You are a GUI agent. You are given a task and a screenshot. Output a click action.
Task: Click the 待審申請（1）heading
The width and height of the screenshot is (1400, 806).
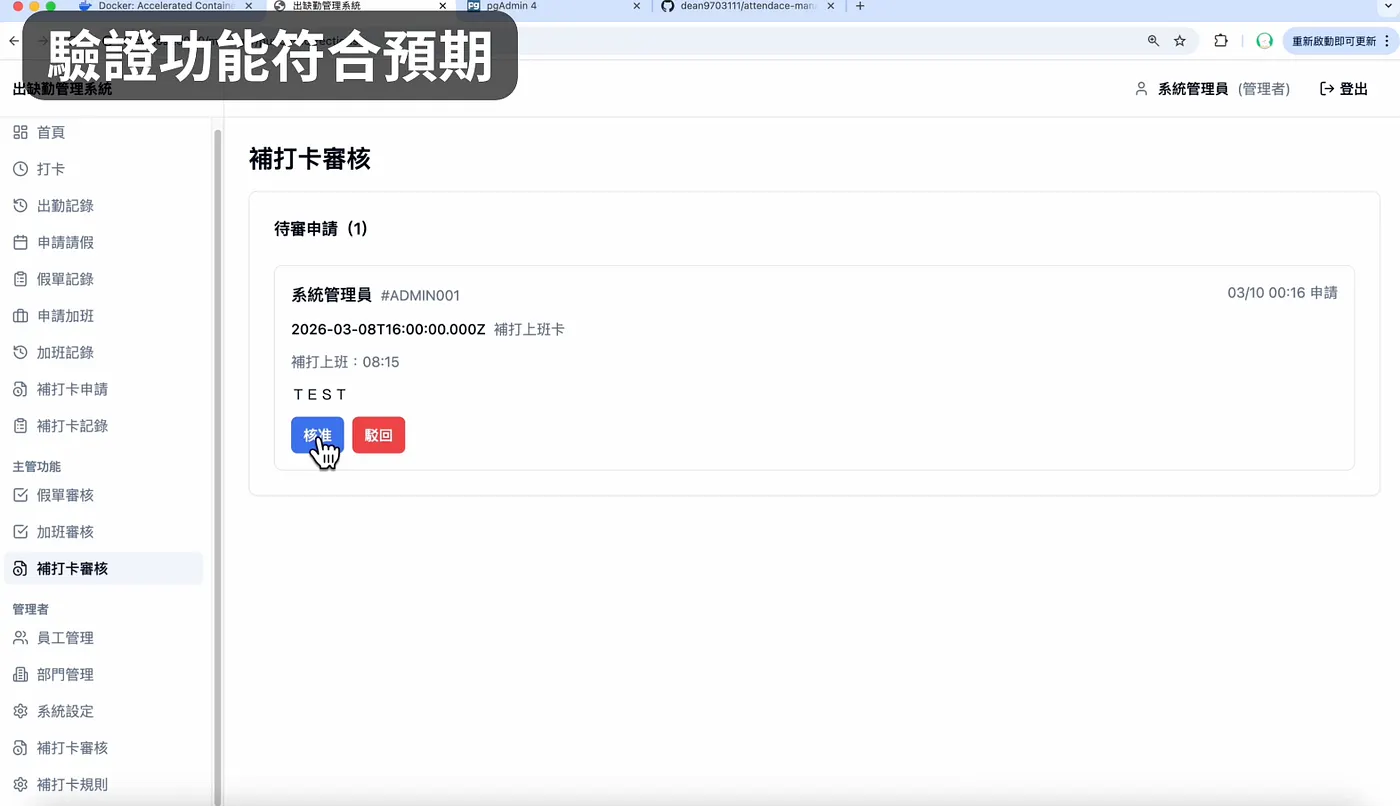click(322, 229)
